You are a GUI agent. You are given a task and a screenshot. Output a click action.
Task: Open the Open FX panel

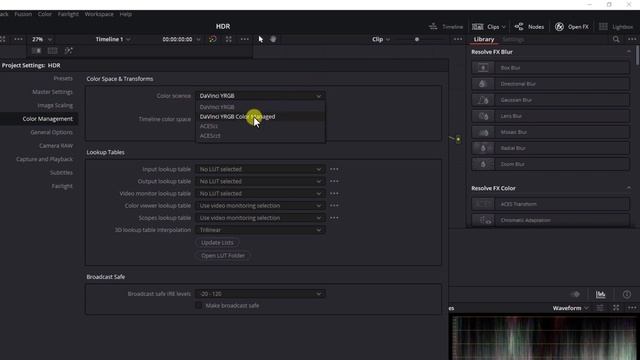point(571,27)
